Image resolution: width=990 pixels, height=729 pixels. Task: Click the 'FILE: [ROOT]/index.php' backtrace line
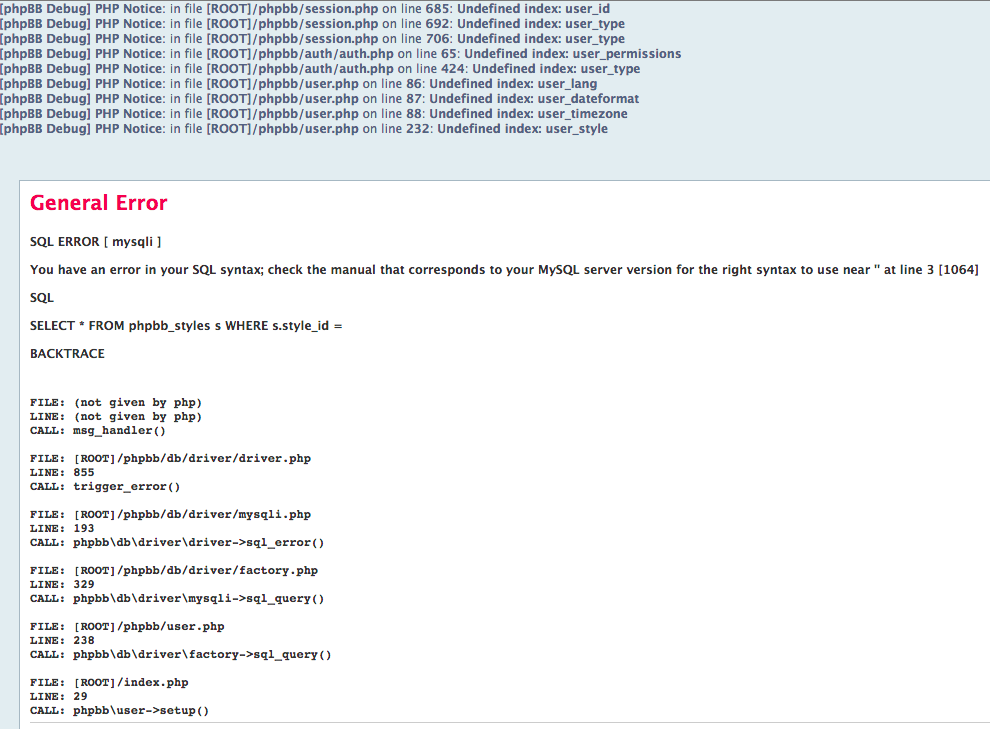pos(109,682)
